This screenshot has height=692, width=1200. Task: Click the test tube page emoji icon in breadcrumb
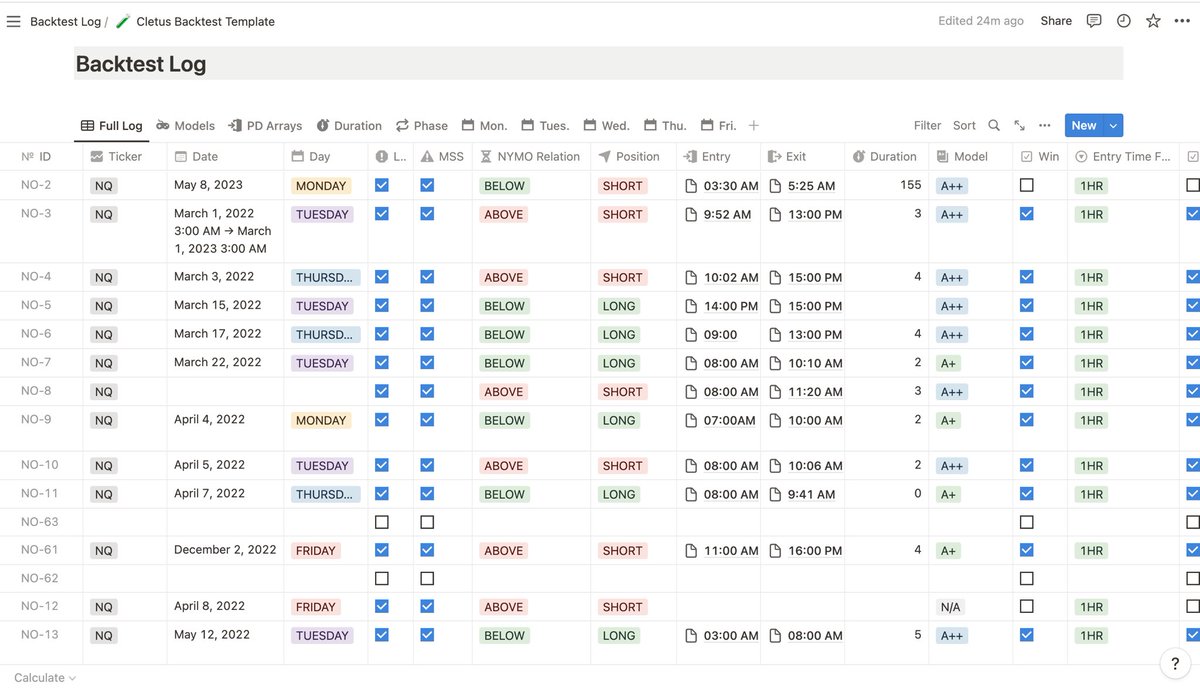click(123, 21)
